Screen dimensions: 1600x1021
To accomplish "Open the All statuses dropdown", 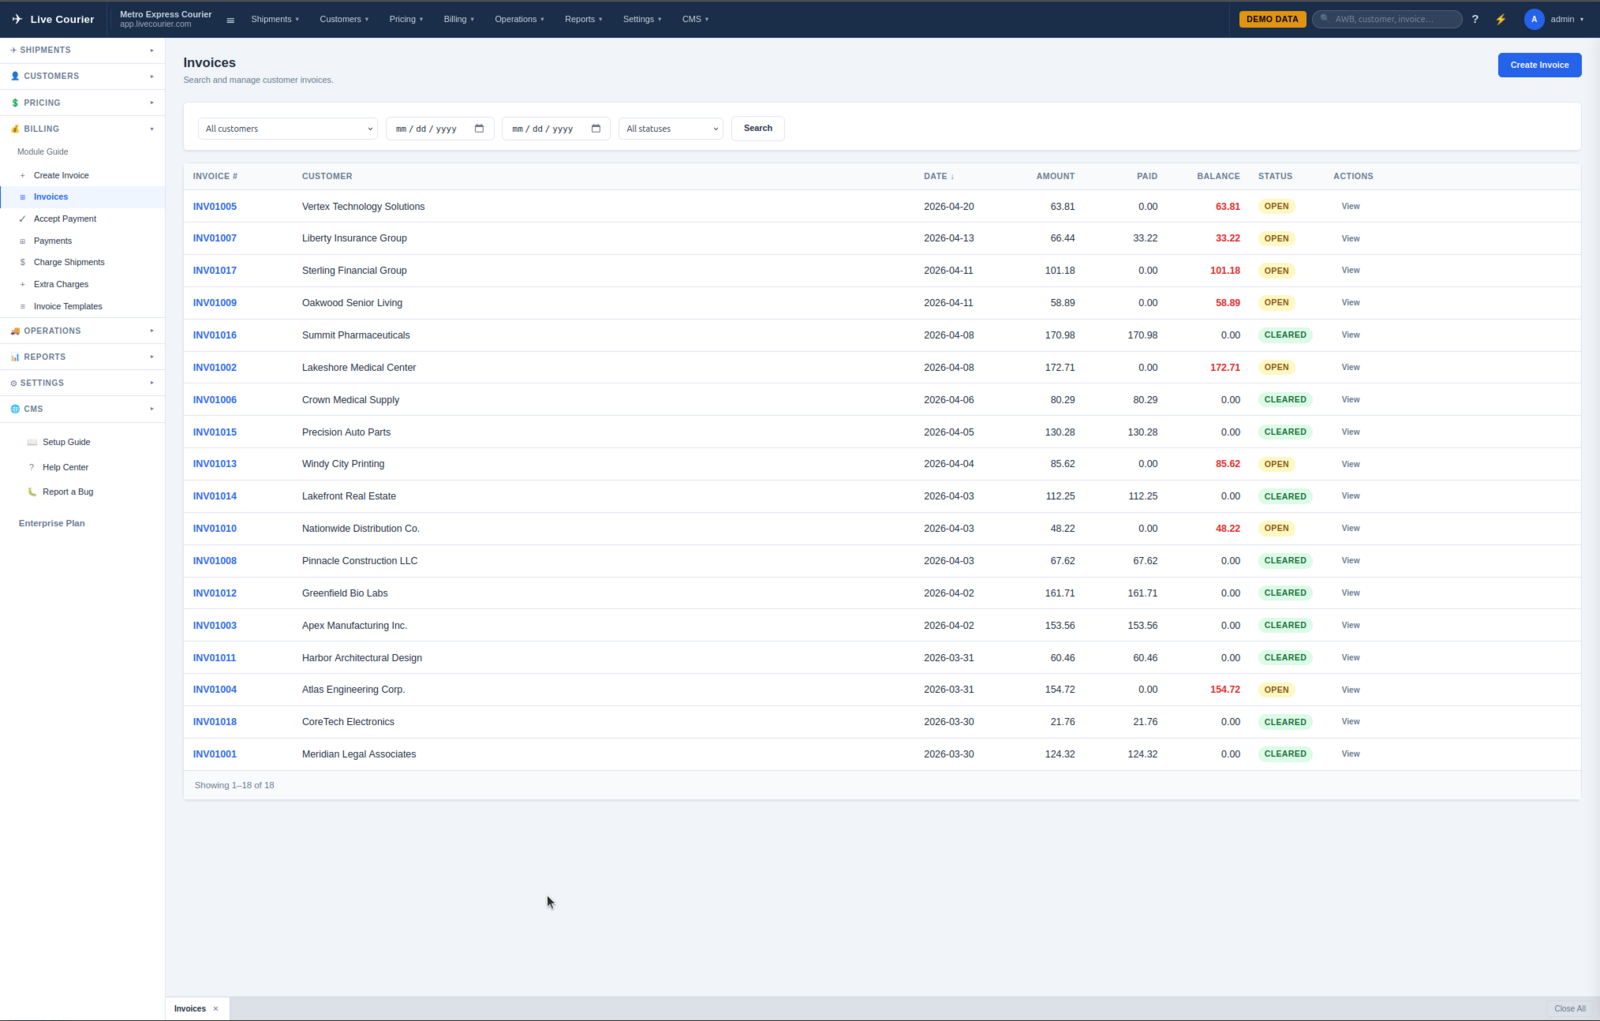I will coord(671,129).
